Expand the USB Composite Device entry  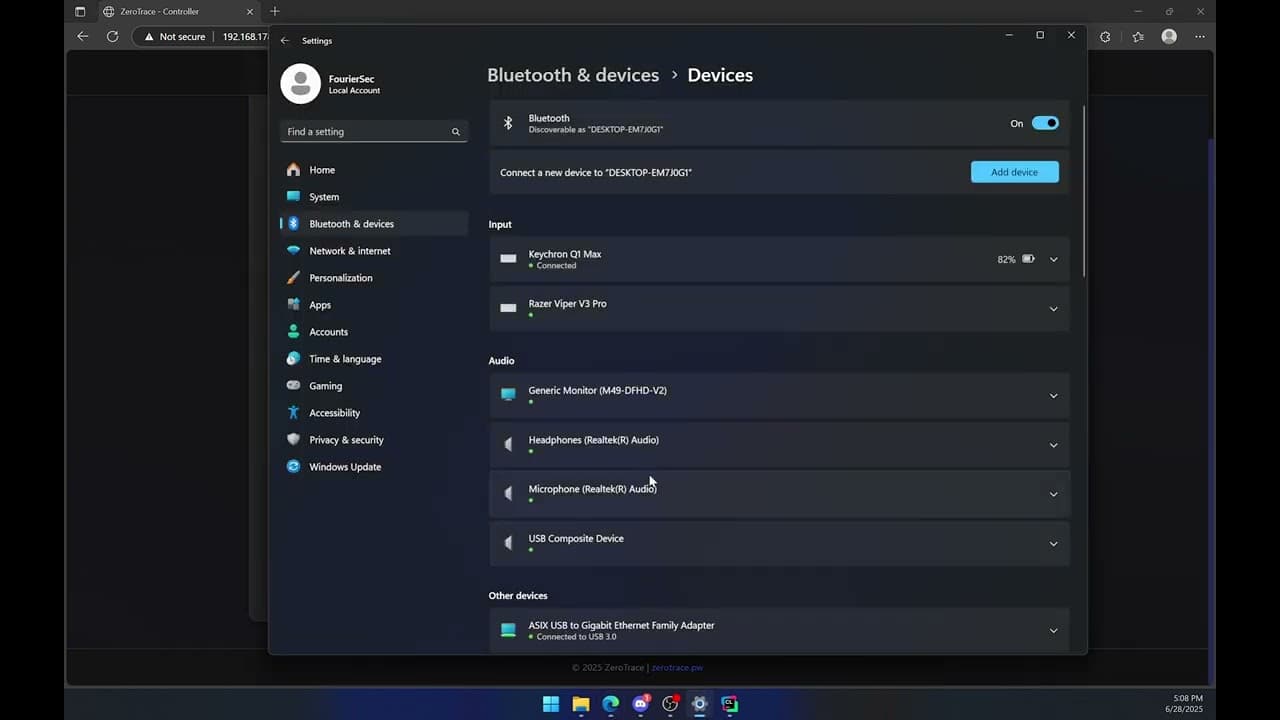tap(1053, 544)
